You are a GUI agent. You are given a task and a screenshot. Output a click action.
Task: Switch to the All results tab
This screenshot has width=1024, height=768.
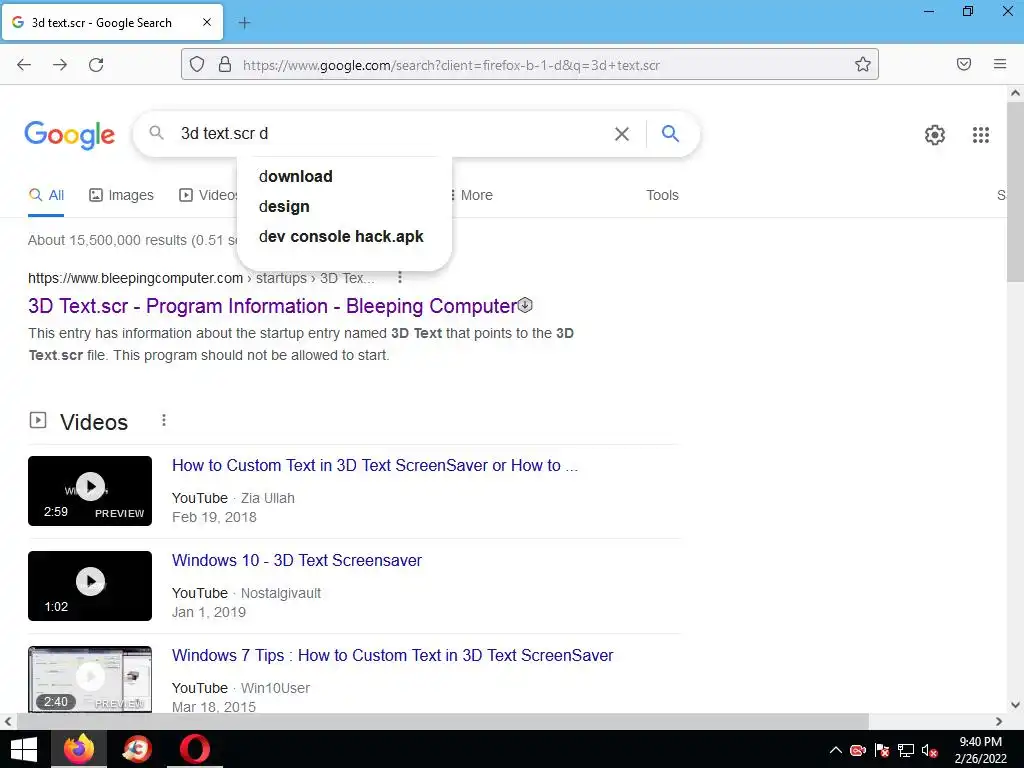(x=46, y=195)
